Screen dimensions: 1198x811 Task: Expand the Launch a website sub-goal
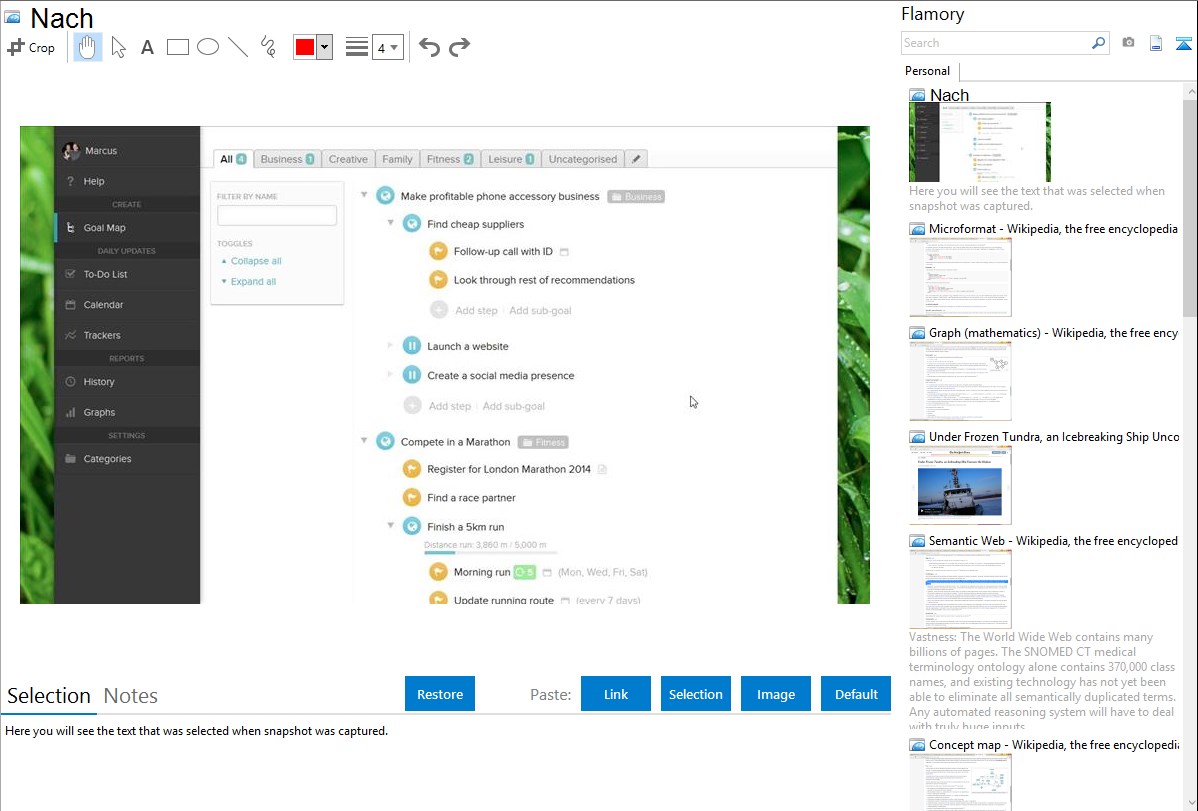390,345
